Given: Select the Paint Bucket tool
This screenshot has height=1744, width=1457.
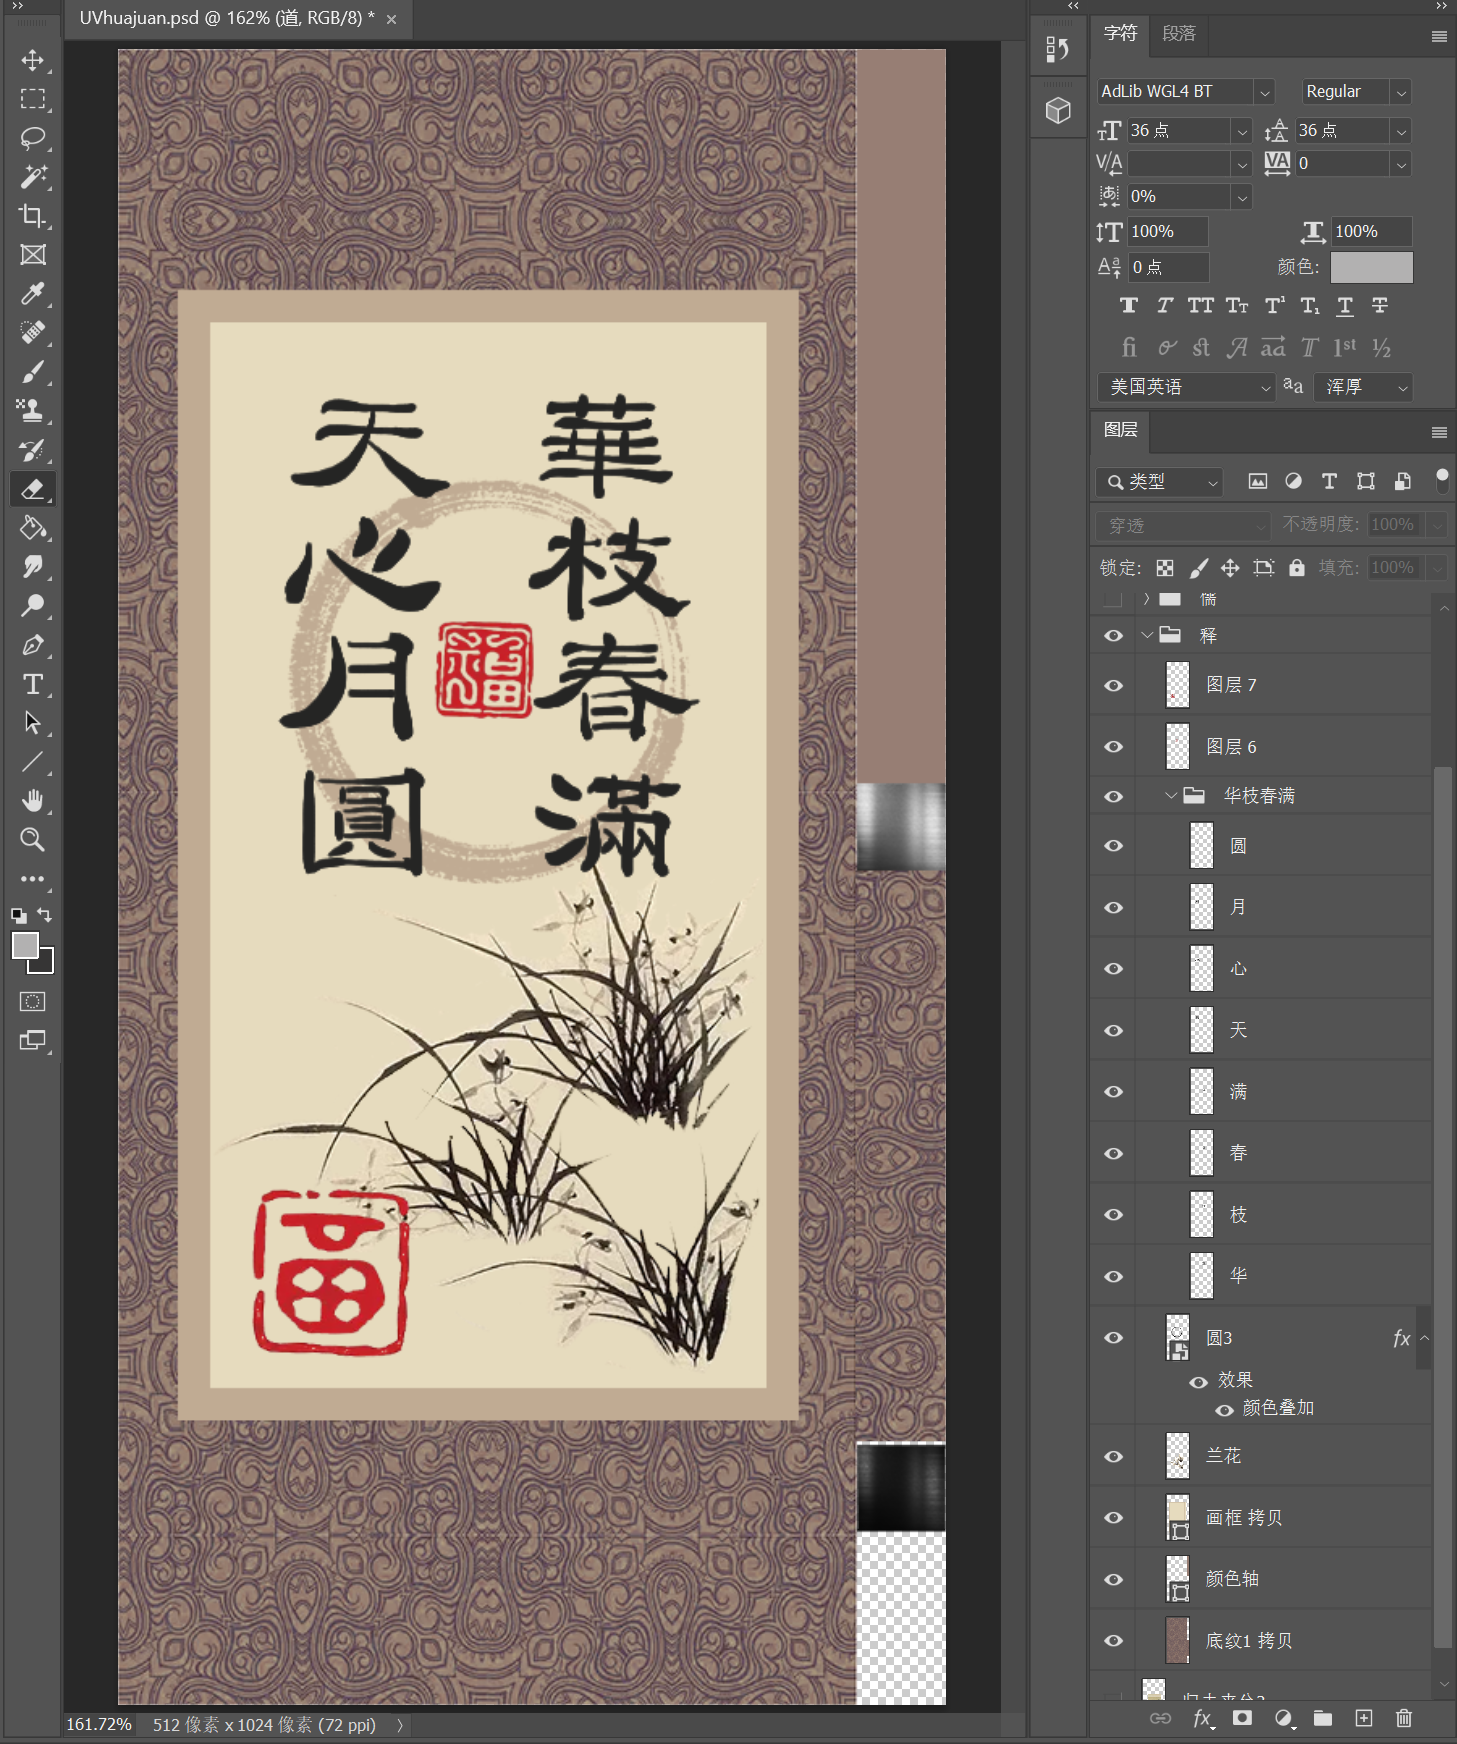Looking at the screenshot, I should coord(33,528).
